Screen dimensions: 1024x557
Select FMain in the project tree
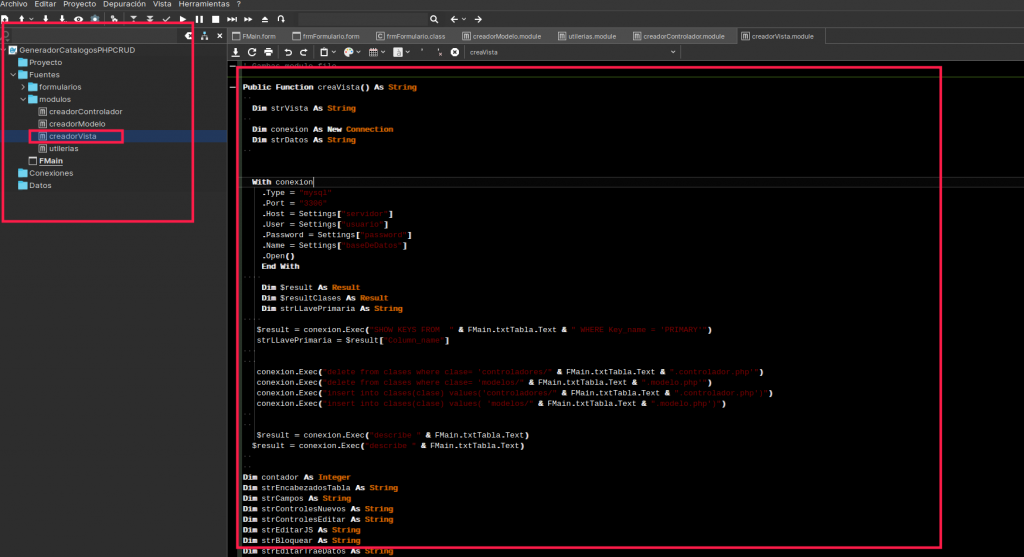coord(50,160)
